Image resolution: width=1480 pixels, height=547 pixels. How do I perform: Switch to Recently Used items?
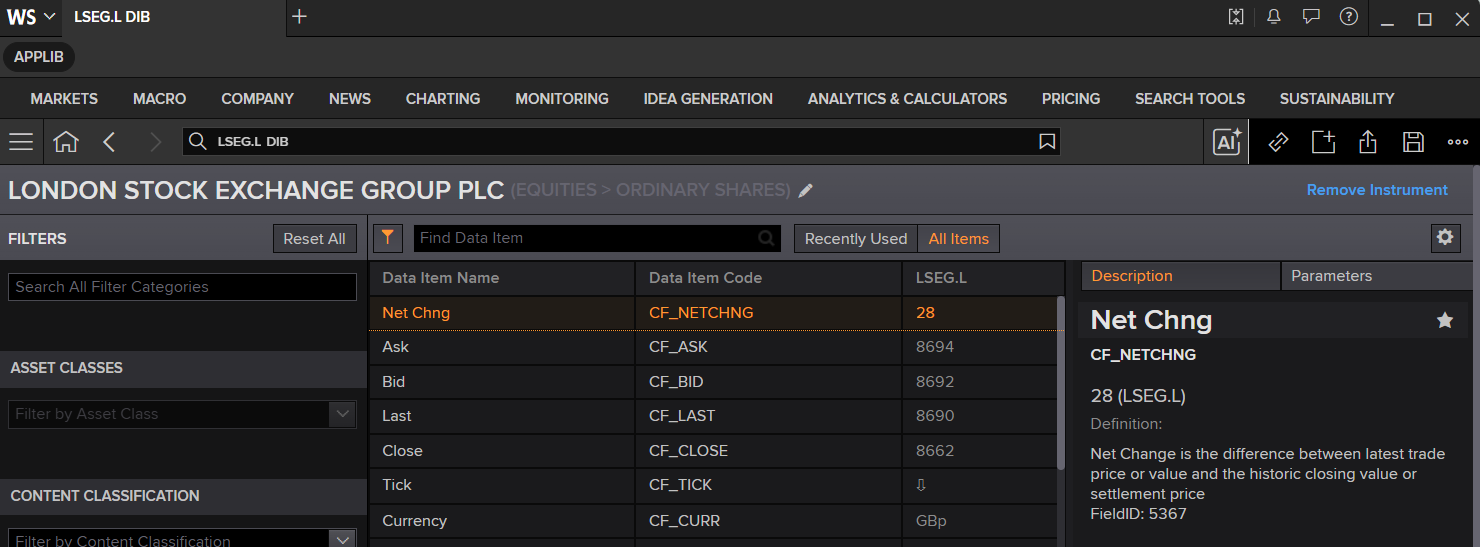856,239
